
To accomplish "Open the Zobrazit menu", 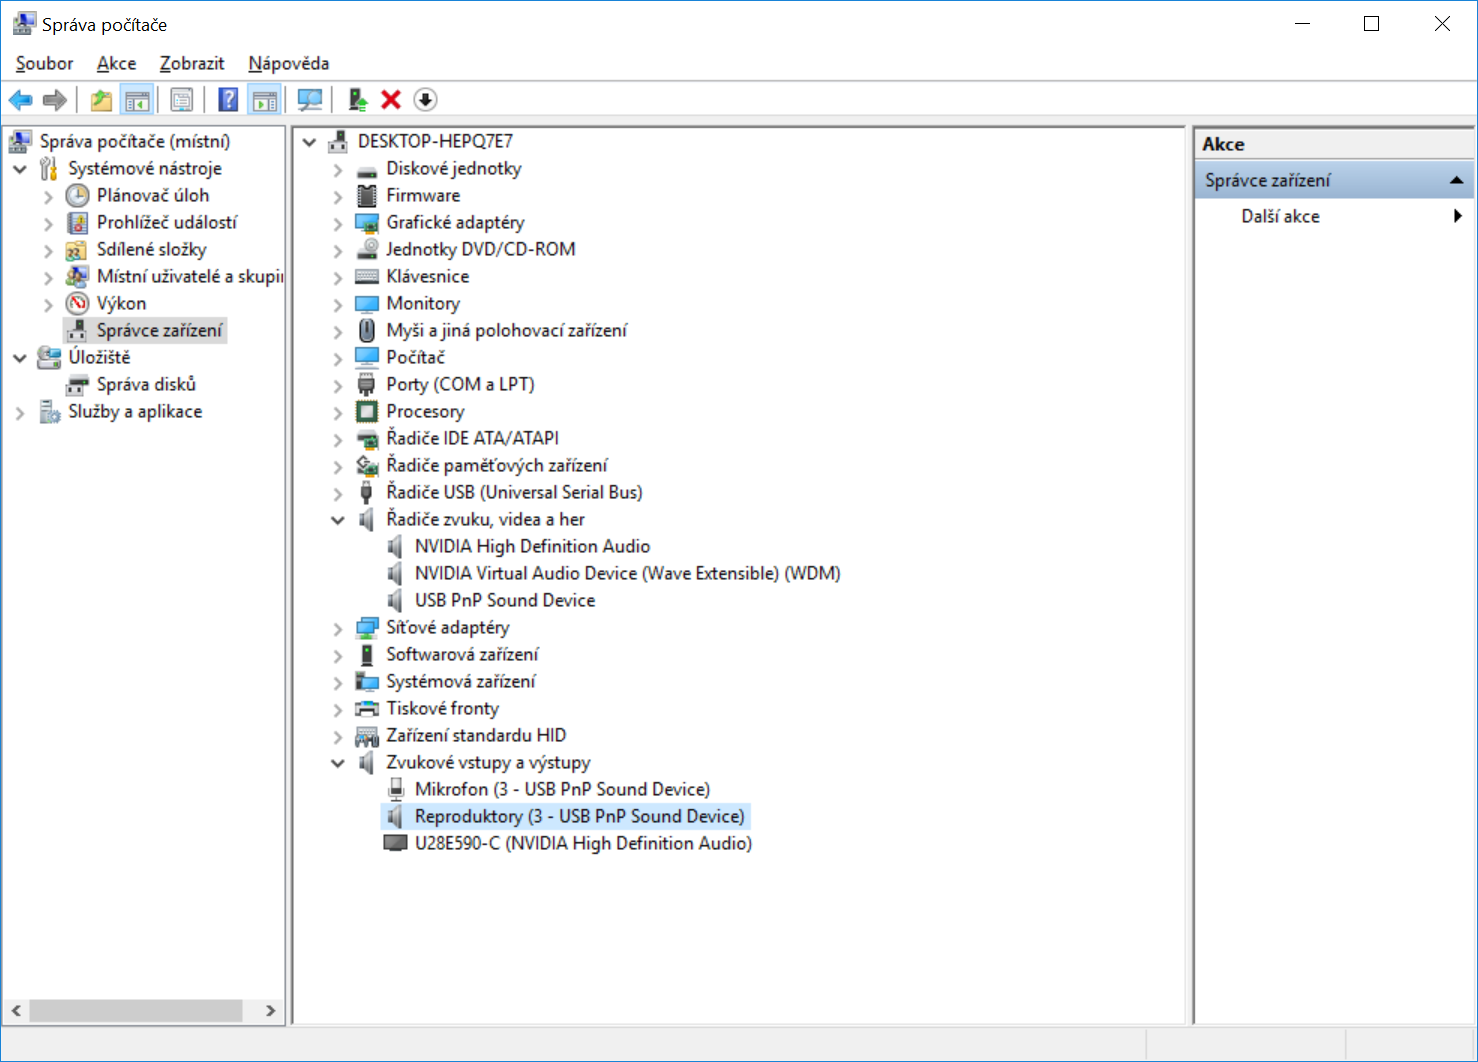I will pos(192,63).
